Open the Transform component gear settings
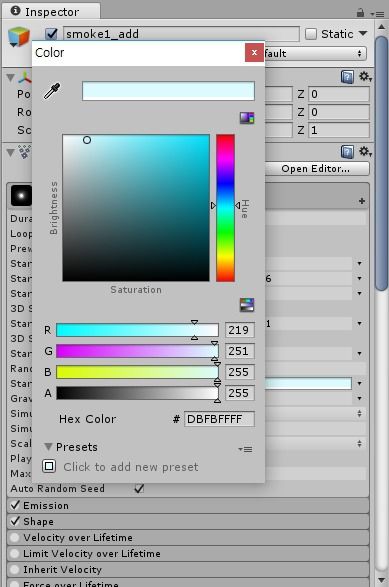Image resolution: width=389 pixels, height=587 pixels. [365, 77]
